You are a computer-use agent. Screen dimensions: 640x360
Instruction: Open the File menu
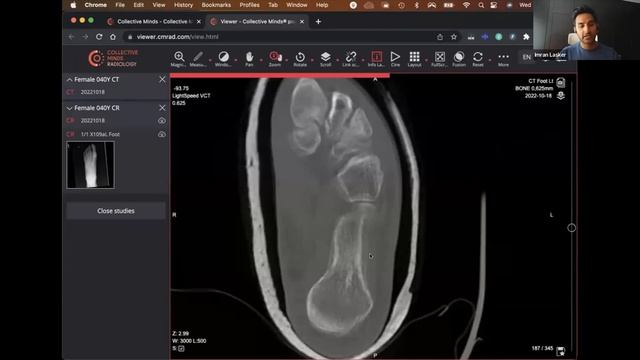[x=120, y=5]
